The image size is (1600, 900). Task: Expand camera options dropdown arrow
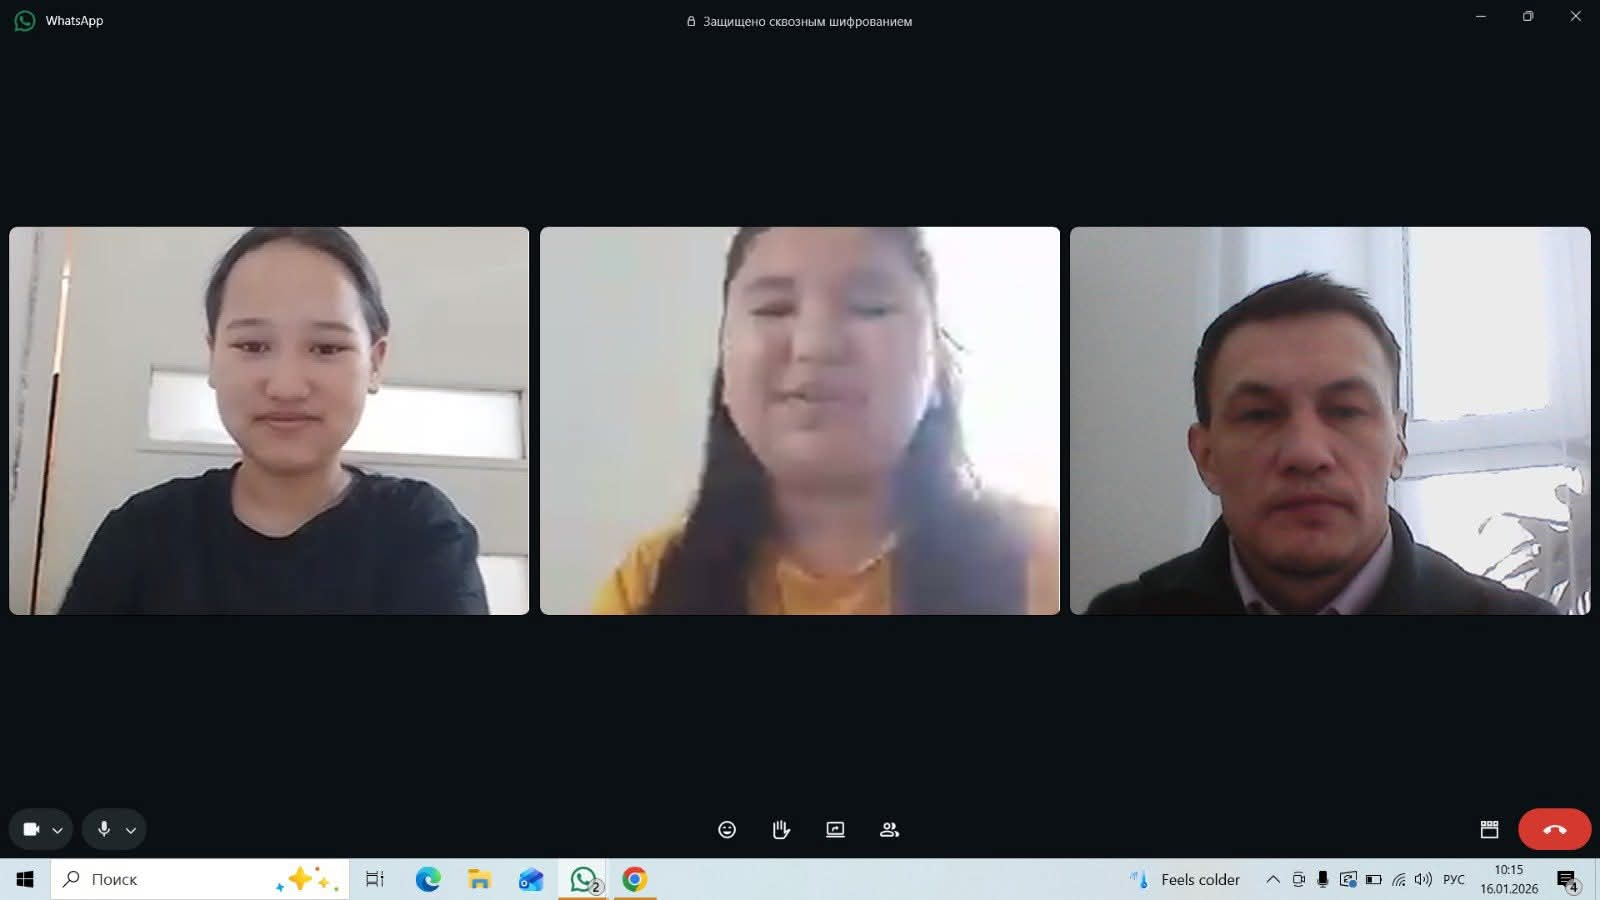pyautogui.click(x=58, y=830)
